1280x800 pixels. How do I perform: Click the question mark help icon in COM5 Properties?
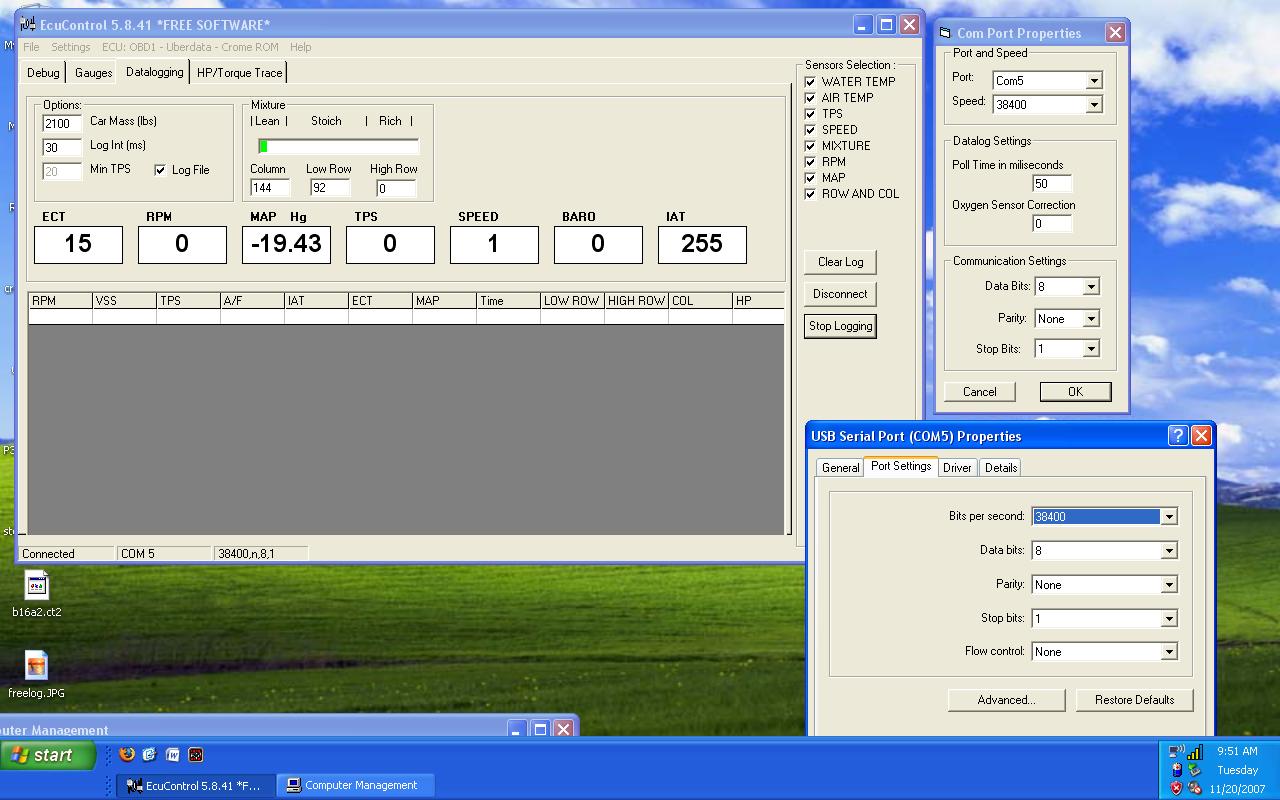pyautogui.click(x=1177, y=435)
